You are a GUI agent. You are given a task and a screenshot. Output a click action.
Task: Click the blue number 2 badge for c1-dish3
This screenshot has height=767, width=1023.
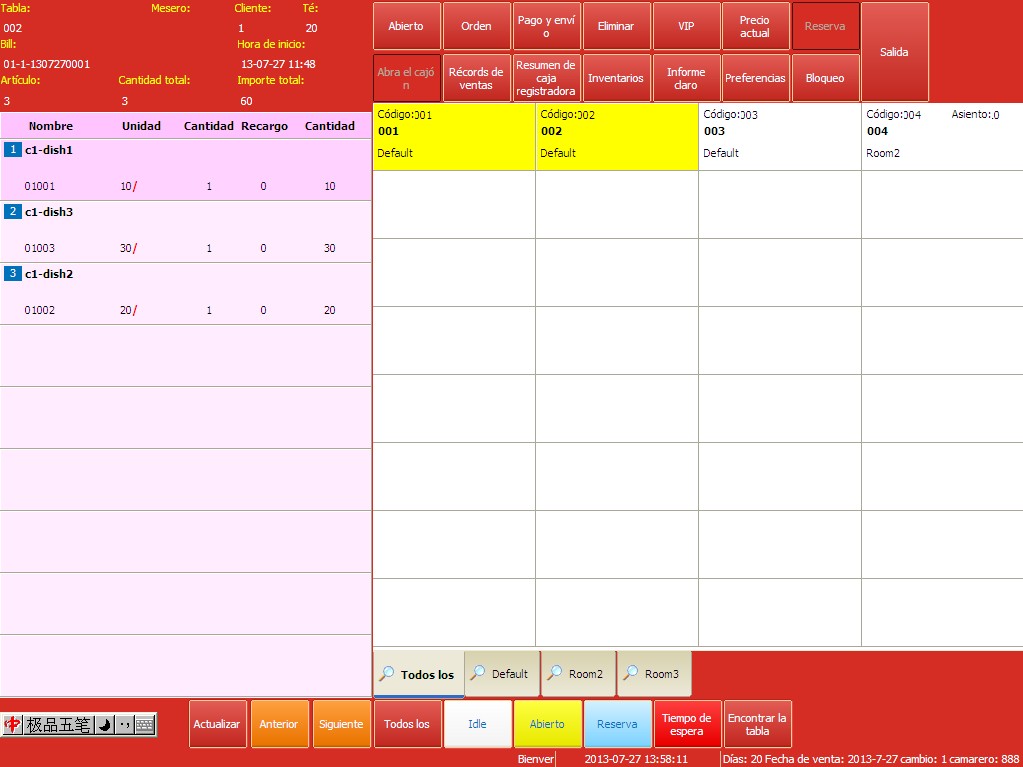13,212
